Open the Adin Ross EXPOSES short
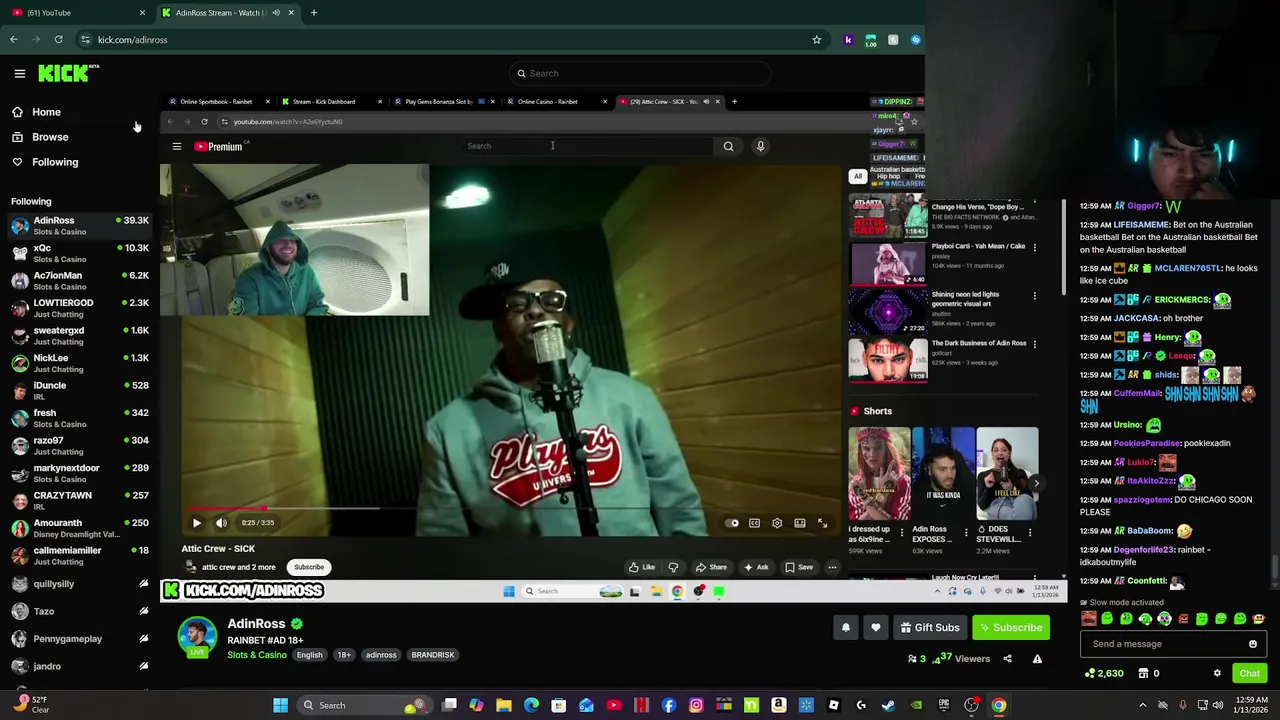1280x720 pixels. pyautogui.click(x=942, y=474)
